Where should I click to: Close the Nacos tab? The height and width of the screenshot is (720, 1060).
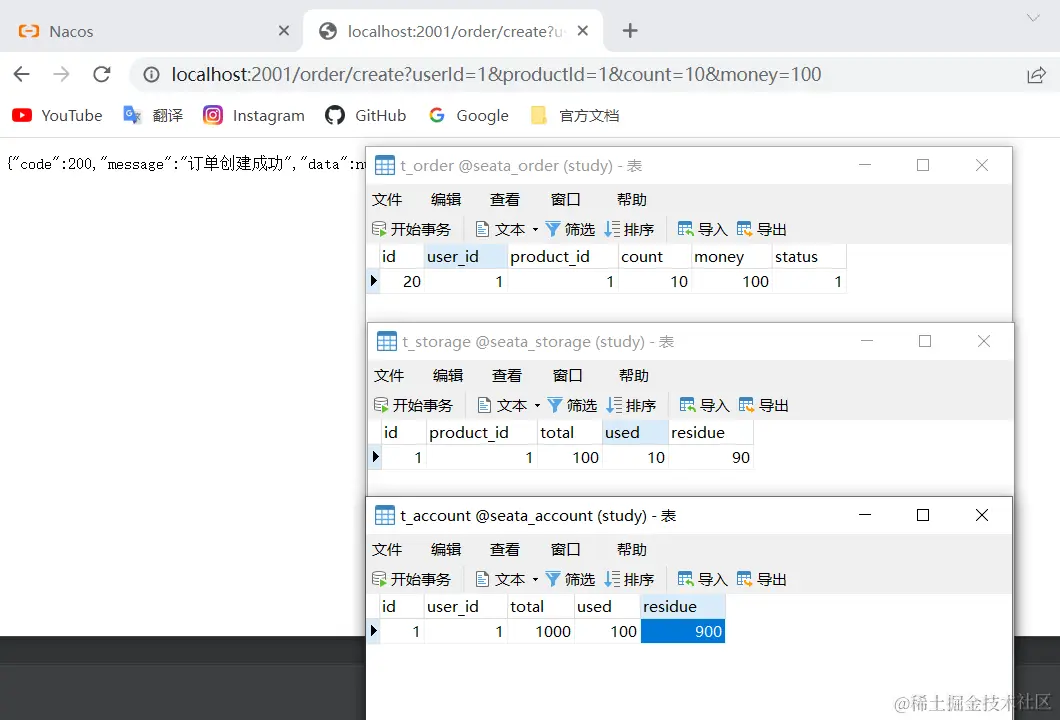click(x=284, y=31)
